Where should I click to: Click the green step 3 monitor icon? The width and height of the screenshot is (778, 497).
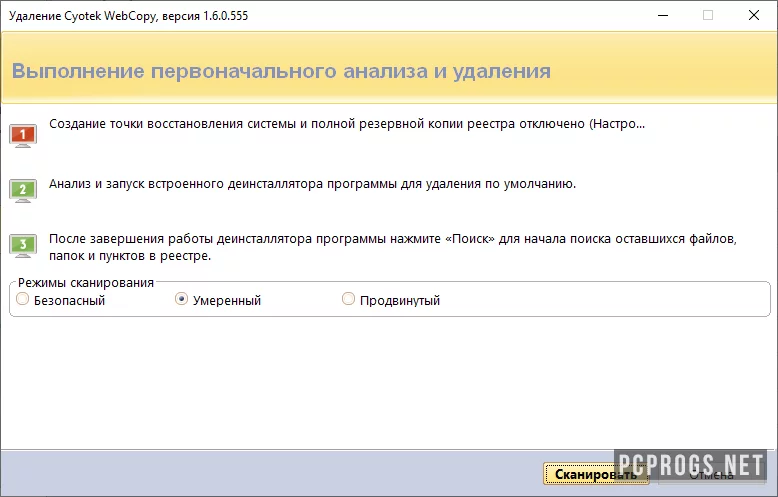pos(23,246)
